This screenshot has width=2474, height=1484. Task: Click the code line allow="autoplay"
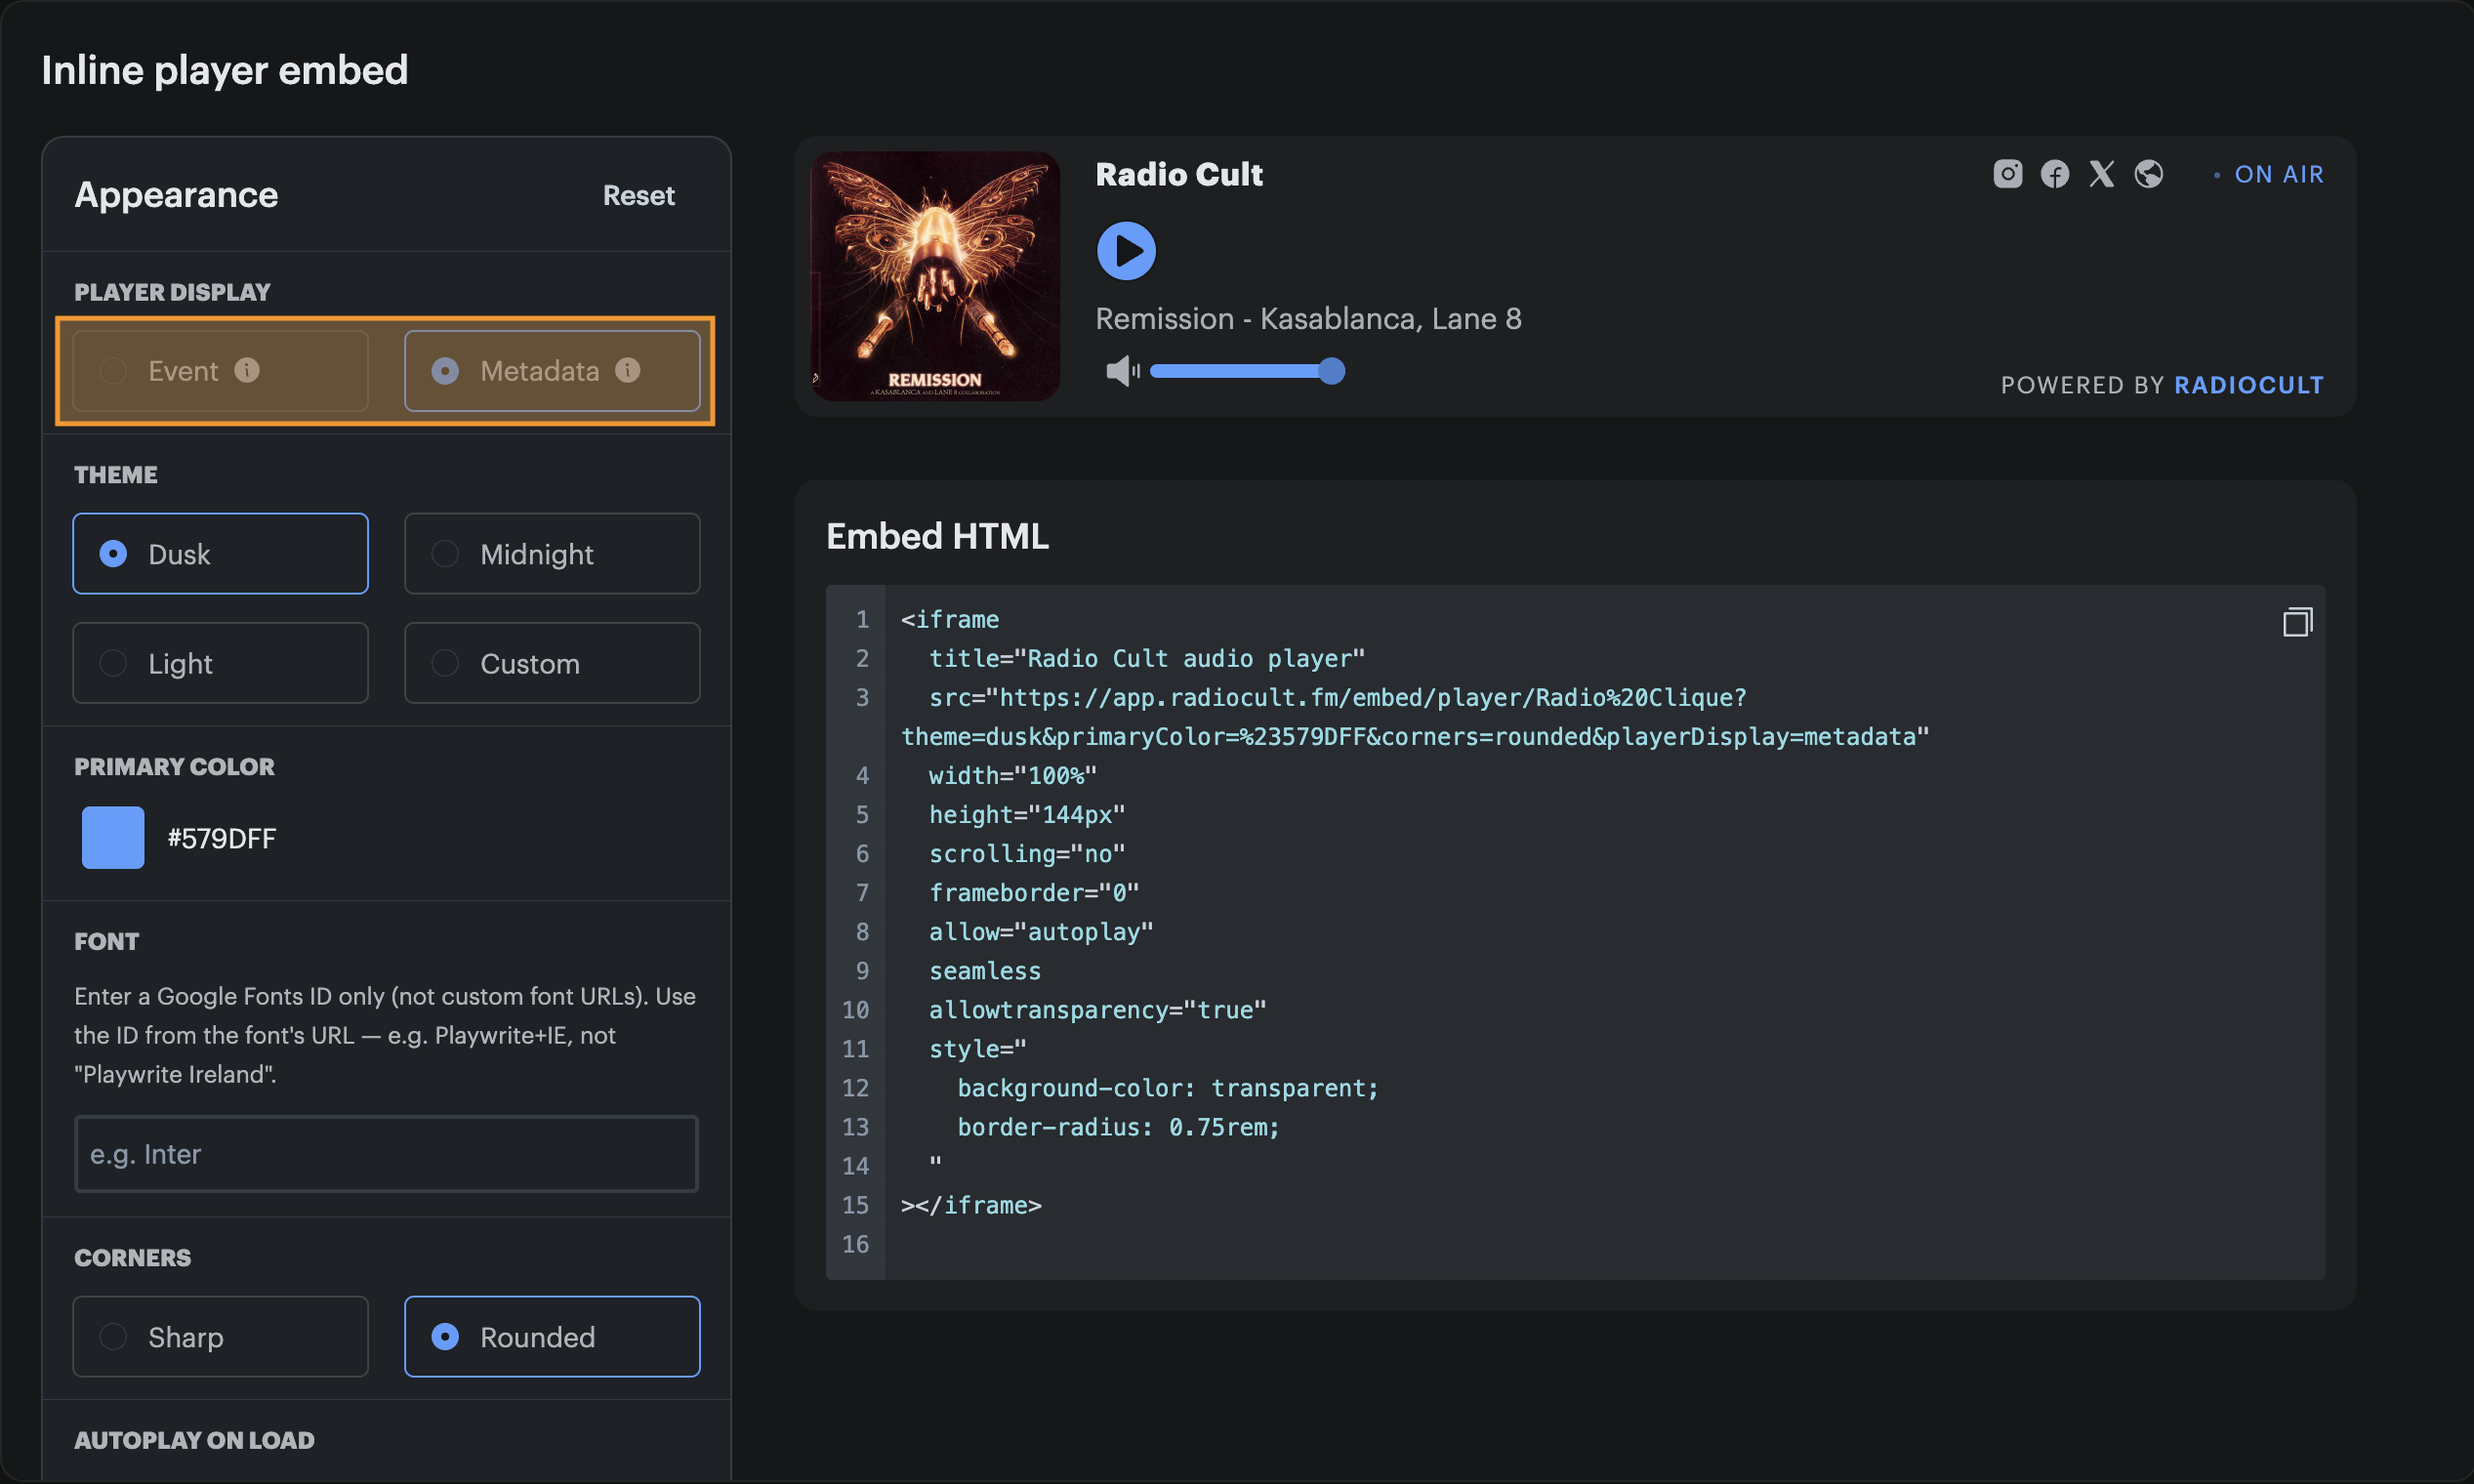pyautogui.click(x=1041, y=931)
